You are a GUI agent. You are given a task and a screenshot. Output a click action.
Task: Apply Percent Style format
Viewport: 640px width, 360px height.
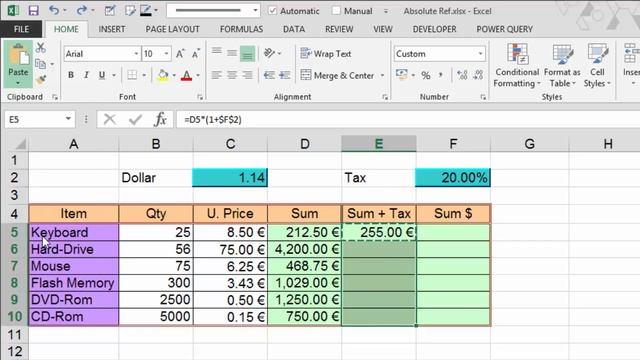click(426, 75)
